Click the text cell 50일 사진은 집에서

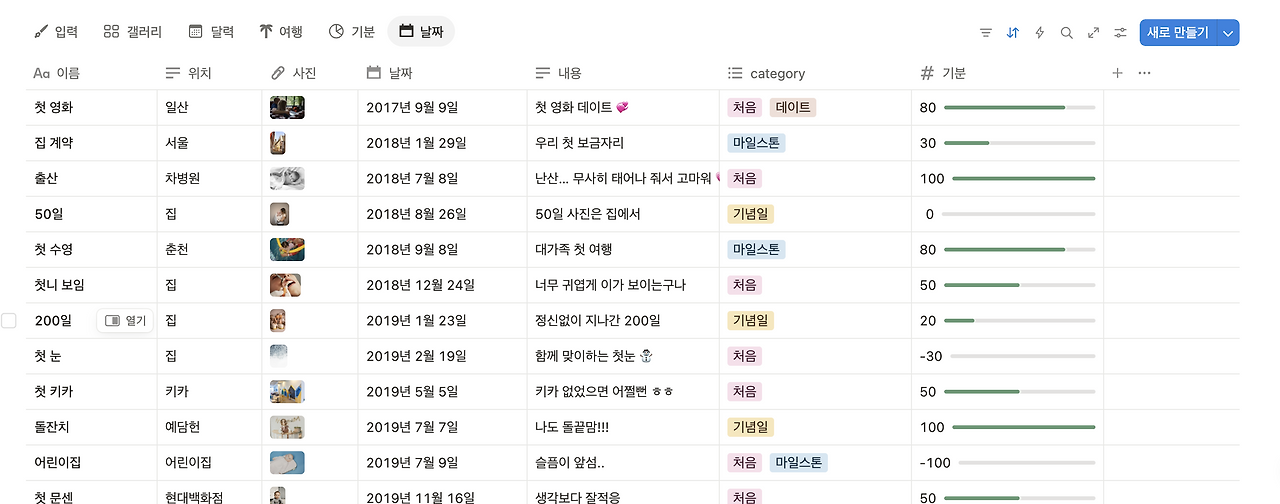pos(623,214)
